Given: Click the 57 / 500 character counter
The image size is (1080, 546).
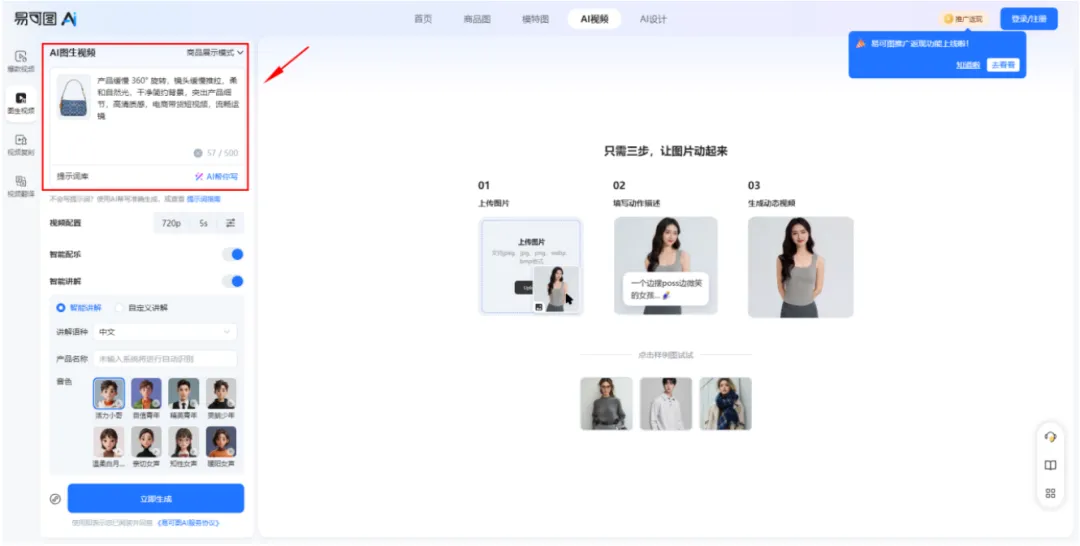Looking at the screenshot, I should coord(222,153).
